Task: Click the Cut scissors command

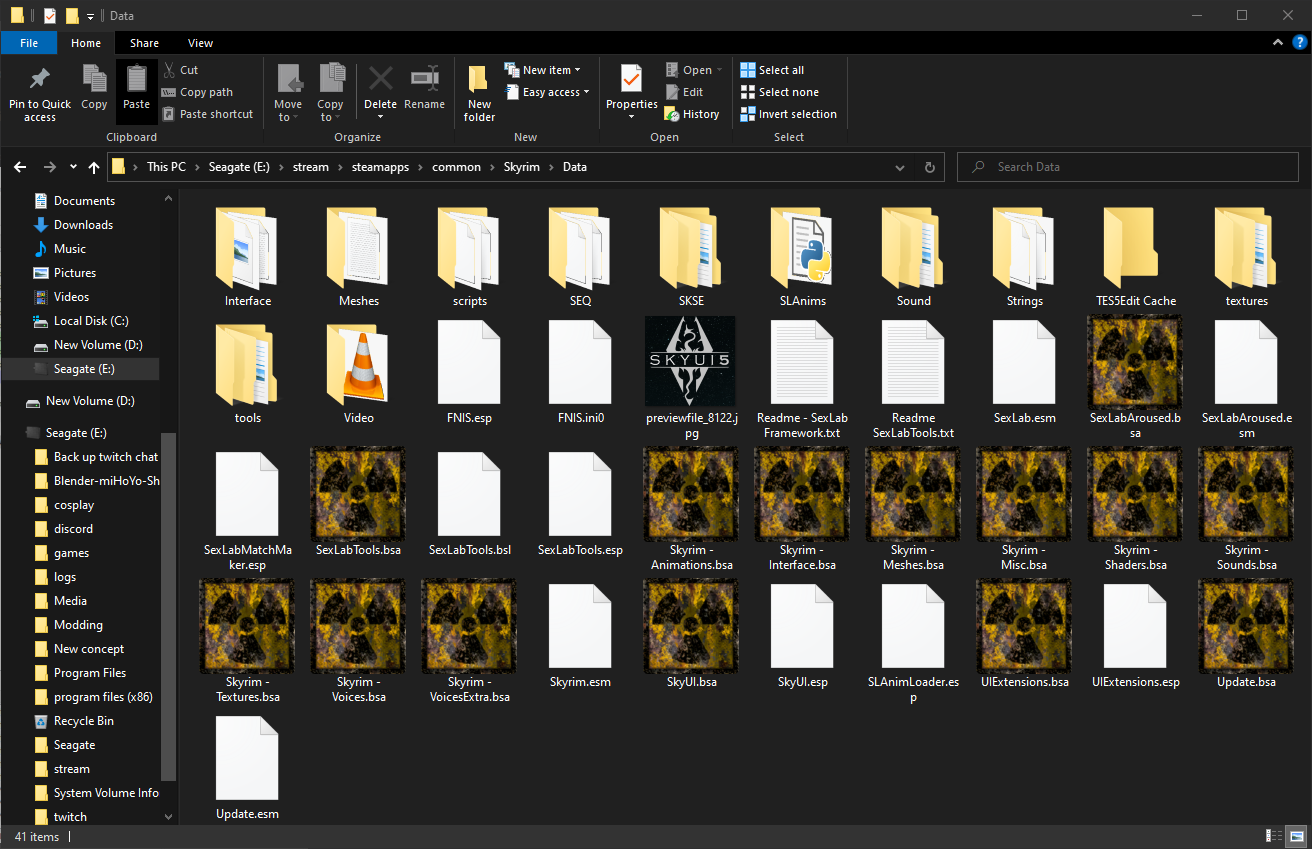Action: coord(181,70)
